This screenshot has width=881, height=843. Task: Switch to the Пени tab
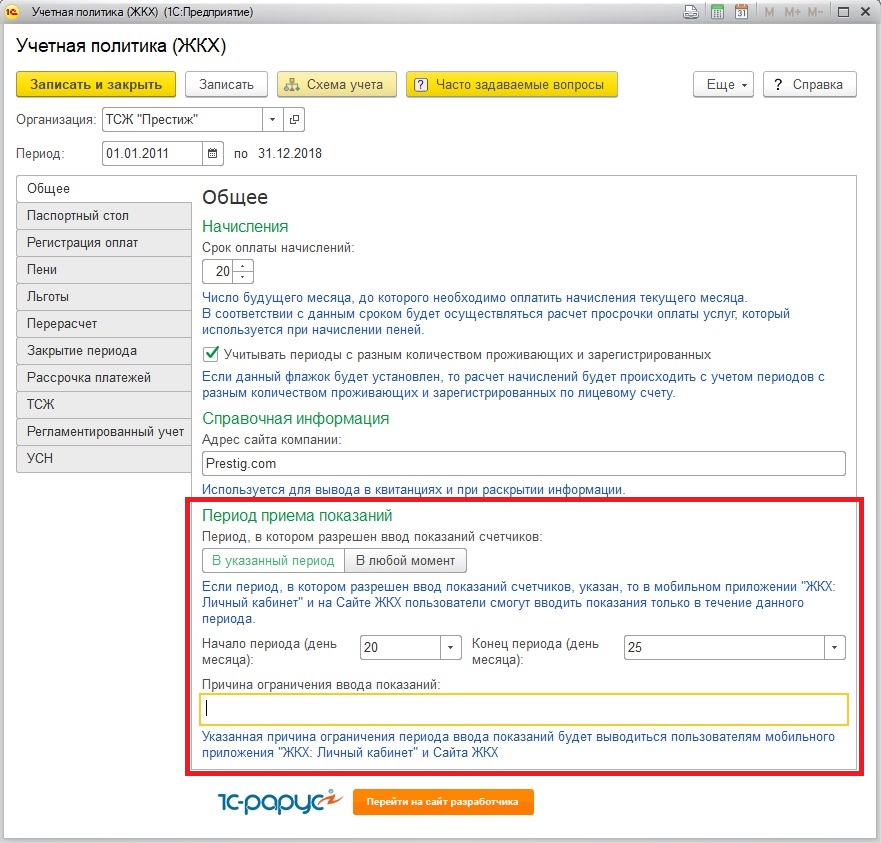104,270
